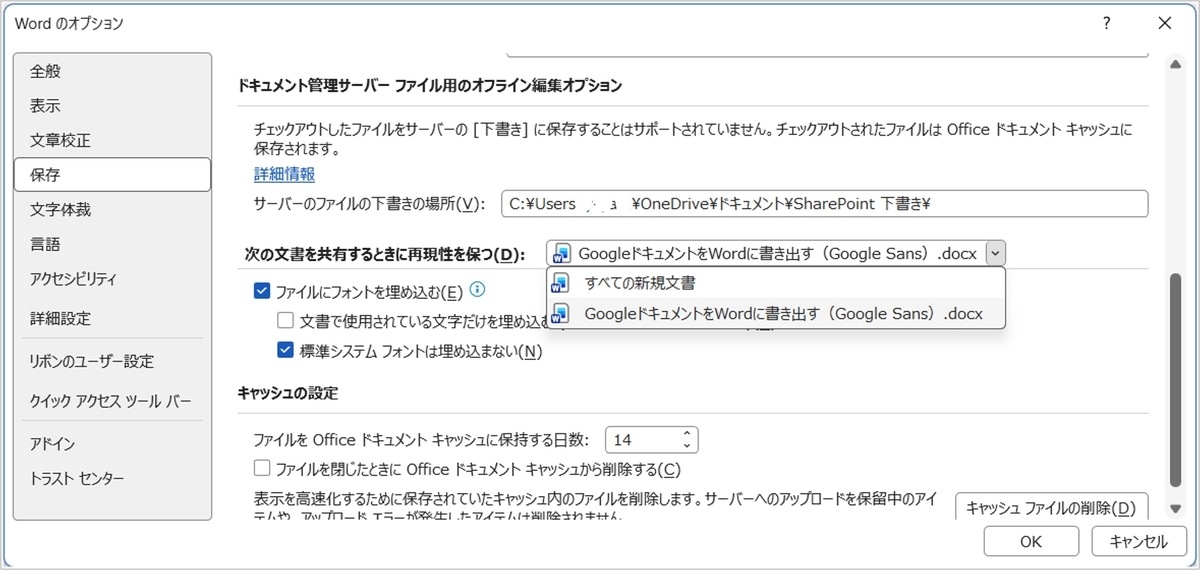The width and height of the screenshot is (1200, 570).
Task: Click the 詳細情報 link
Action: coord(284,173)
